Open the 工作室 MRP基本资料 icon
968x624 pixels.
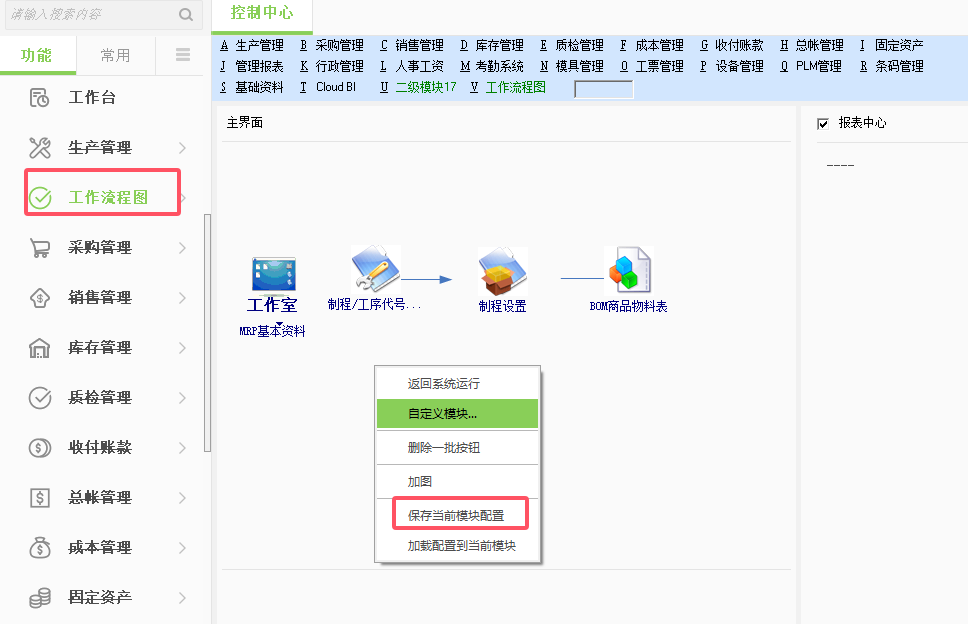273,274
